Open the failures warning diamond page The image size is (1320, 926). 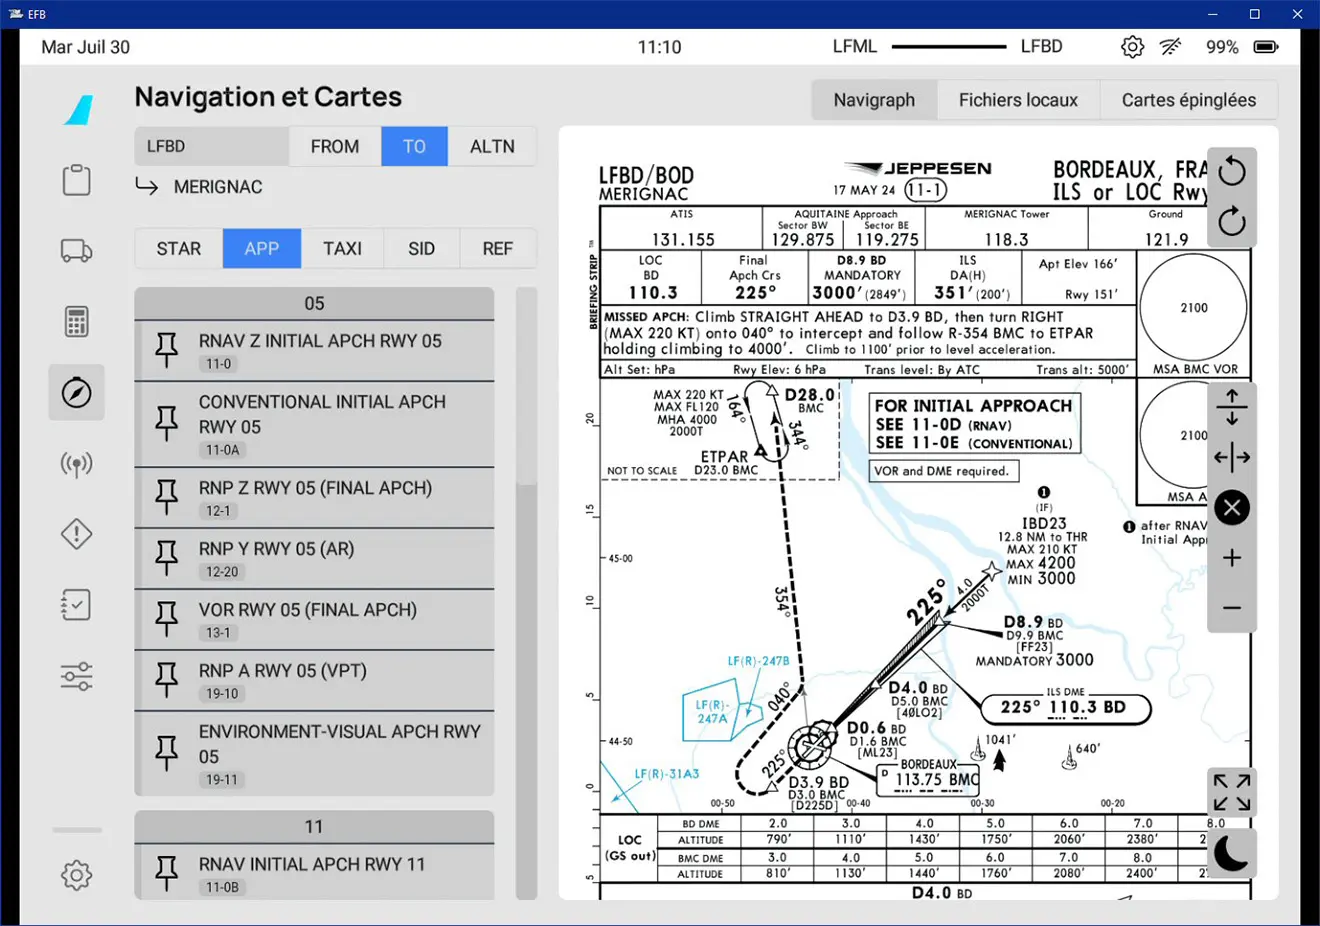click(77, 534)
